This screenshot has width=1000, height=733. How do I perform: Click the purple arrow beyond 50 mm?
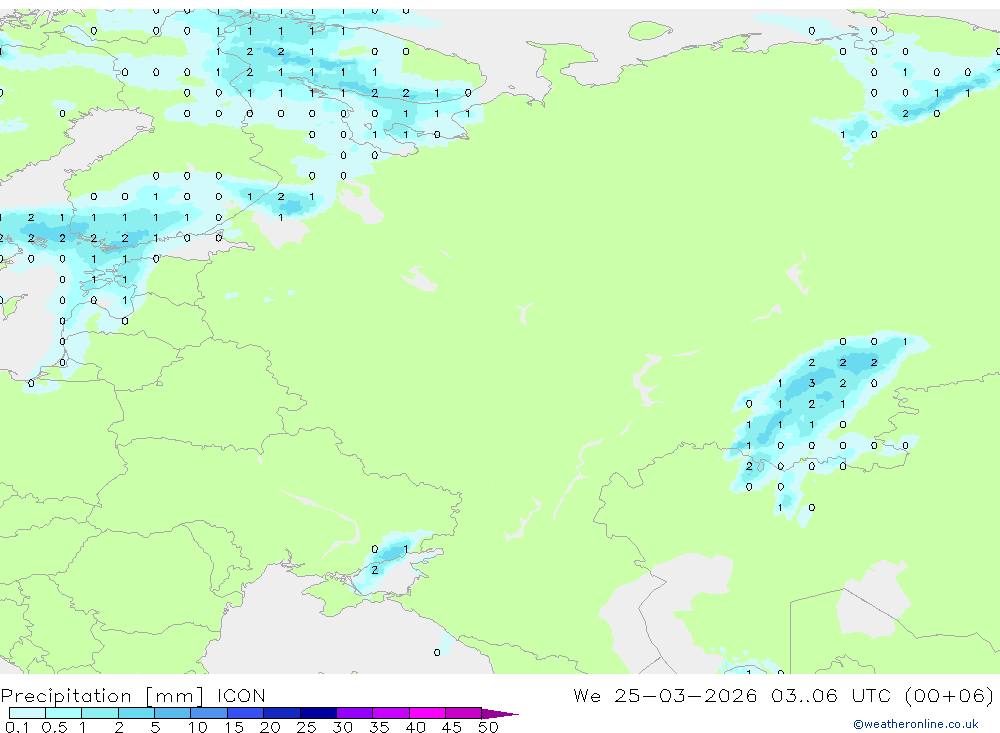(x=499, y=713)
